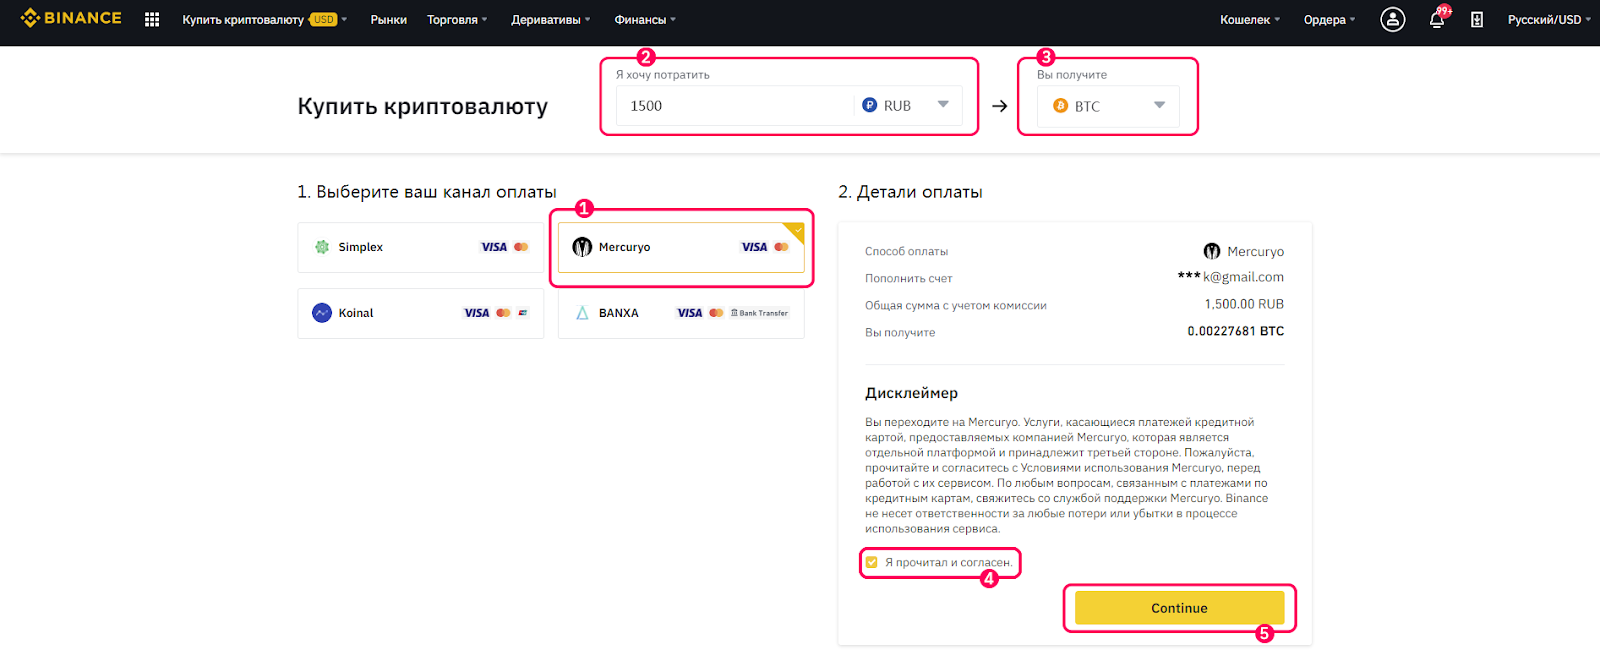Image resolution: width=1600 pixels, height=672 pixels.
Task: Click the '2. Детали оплаты' heading
Action: coord(910,191)
